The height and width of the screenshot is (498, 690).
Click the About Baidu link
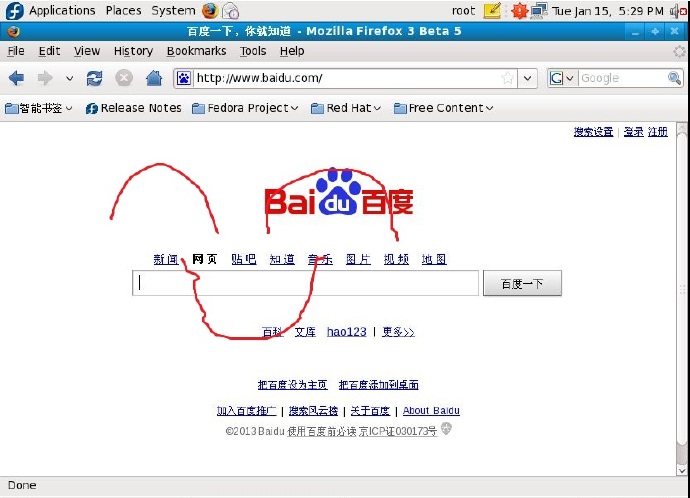point(431,410)
